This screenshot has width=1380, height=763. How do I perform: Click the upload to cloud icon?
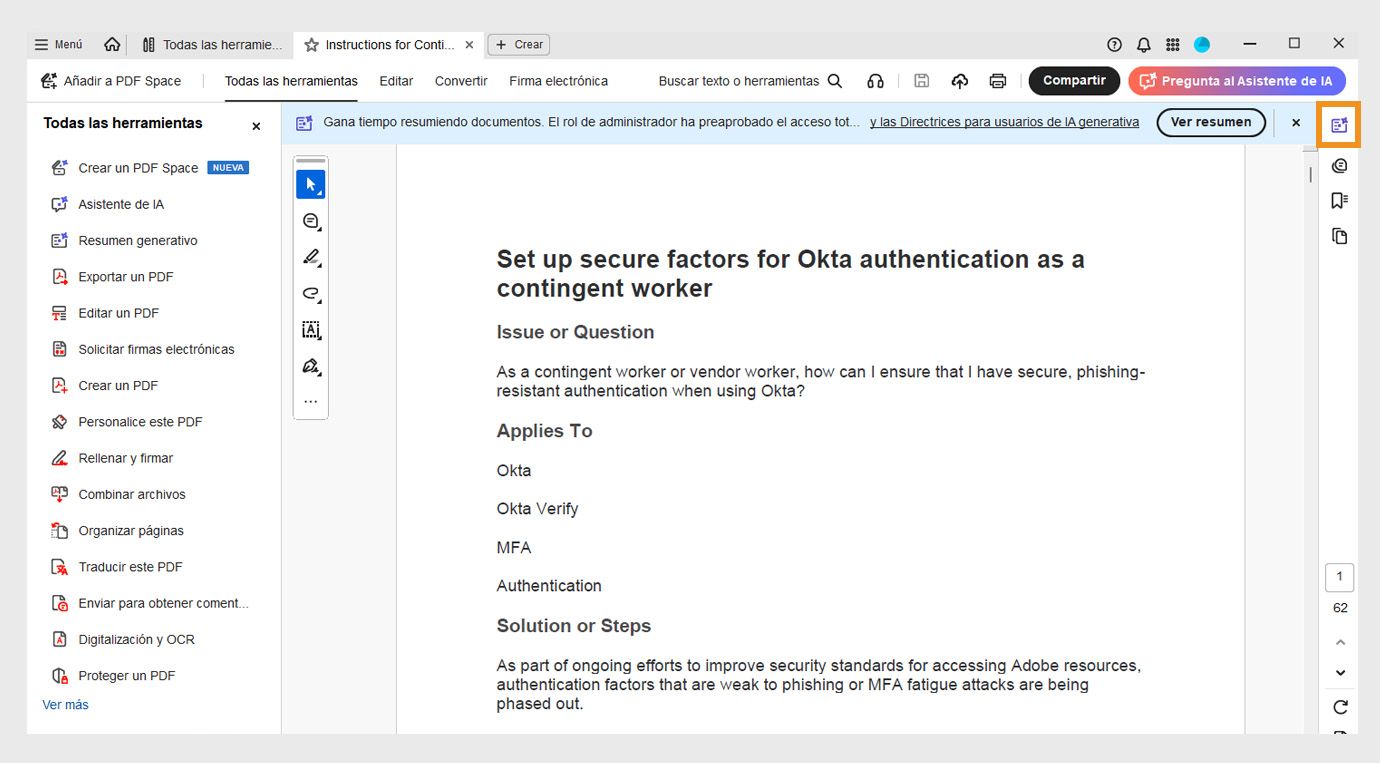[960, 81]
